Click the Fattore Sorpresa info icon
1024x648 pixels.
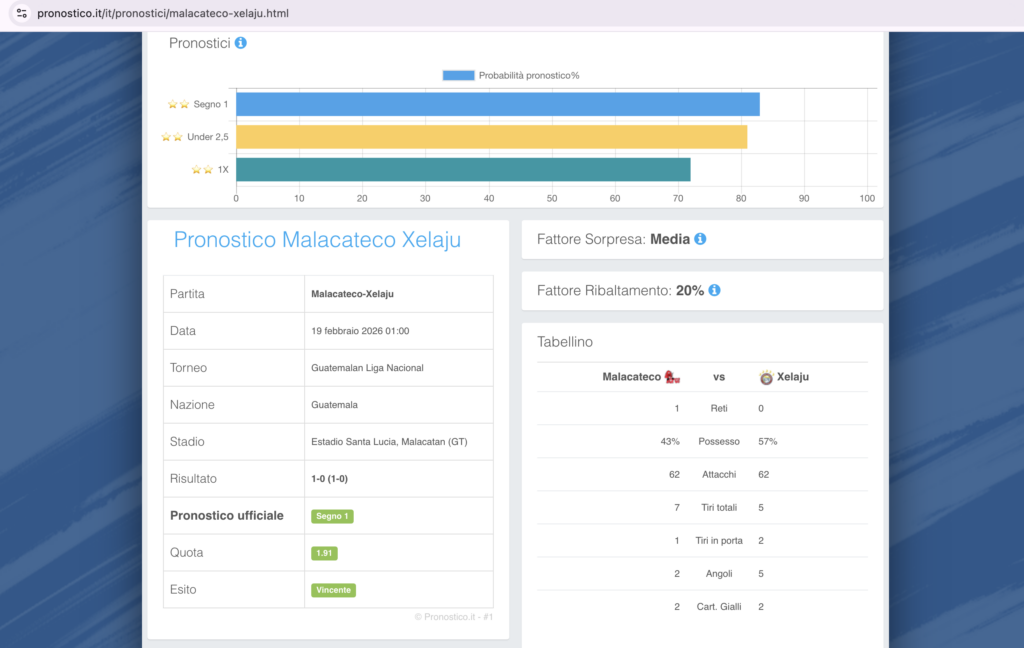tap(700, 239)
